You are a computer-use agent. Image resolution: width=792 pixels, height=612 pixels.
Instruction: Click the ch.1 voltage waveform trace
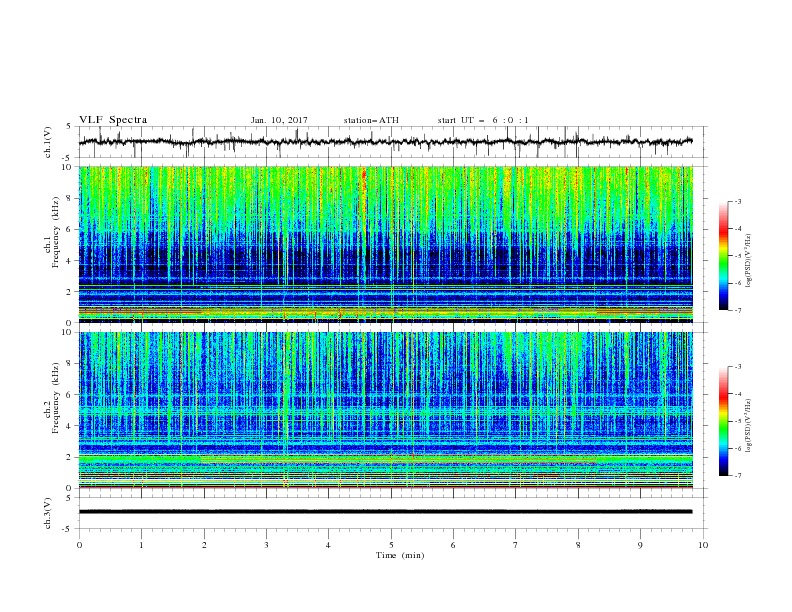tap(385, 141)
